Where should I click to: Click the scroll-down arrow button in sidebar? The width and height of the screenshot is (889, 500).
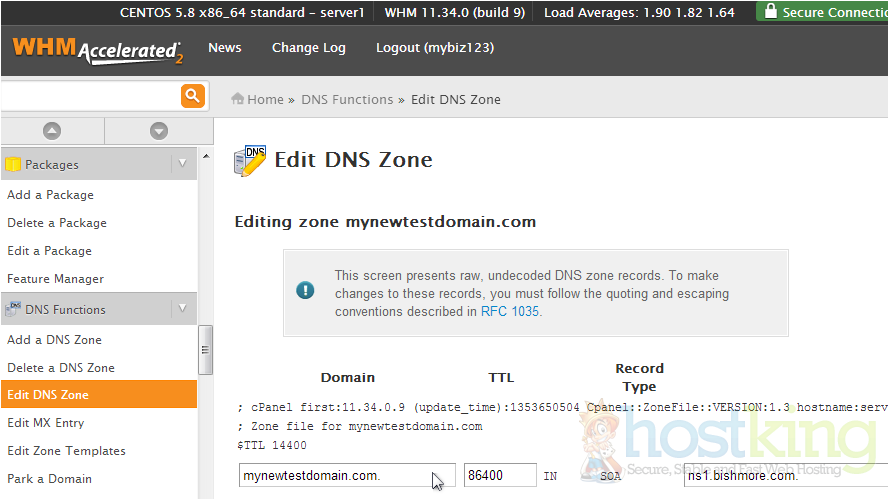click(x=158, y=131)
